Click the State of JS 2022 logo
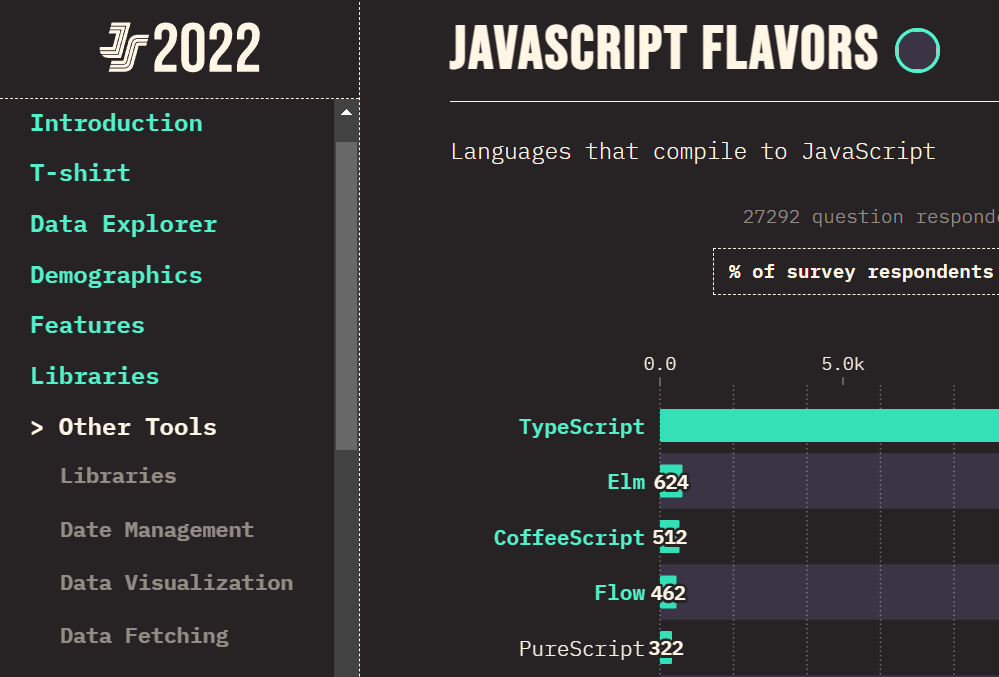Viewport: 999px width, 677px height. pos(180,48)
